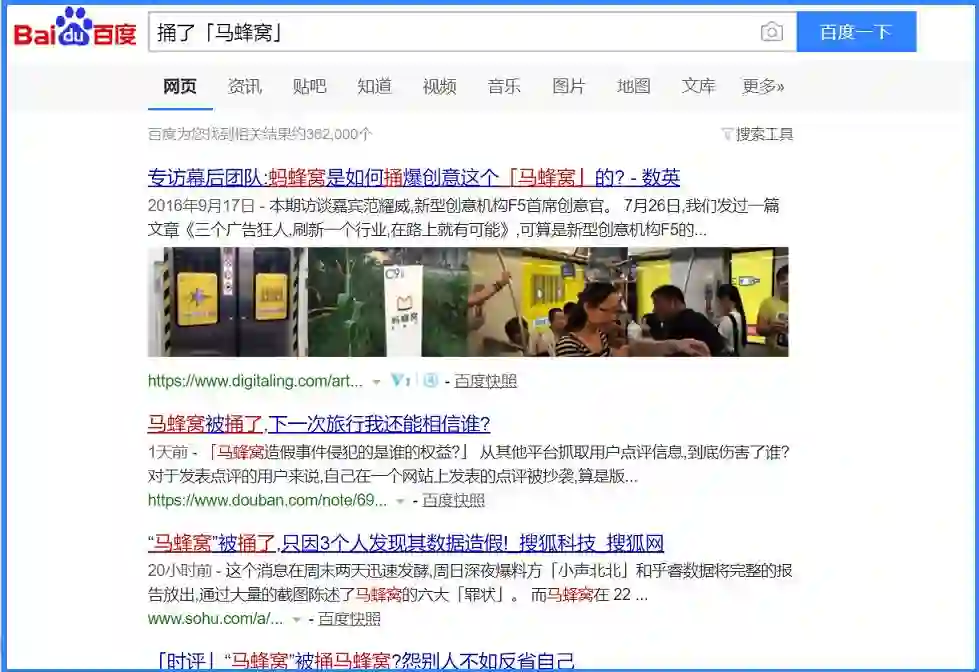Expand dropdown arrow beside douban.com URL
Screen dimensions: 979x672
pos(400,501)
